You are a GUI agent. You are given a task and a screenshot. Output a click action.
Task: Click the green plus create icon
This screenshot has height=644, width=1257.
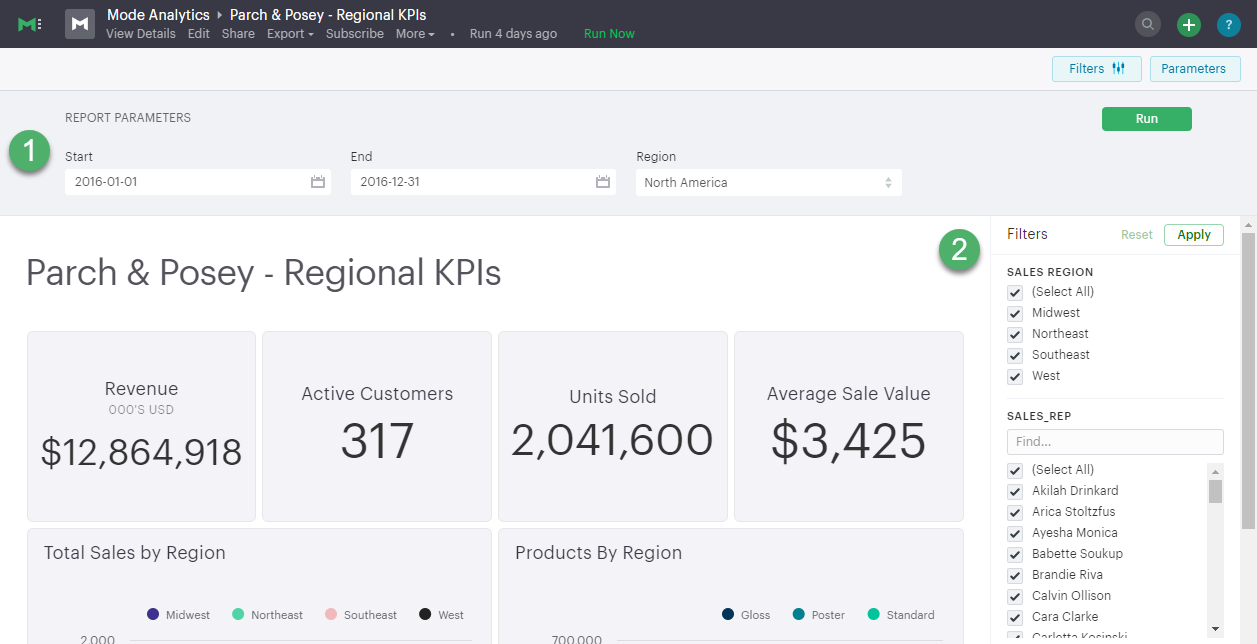[1188, 25]
